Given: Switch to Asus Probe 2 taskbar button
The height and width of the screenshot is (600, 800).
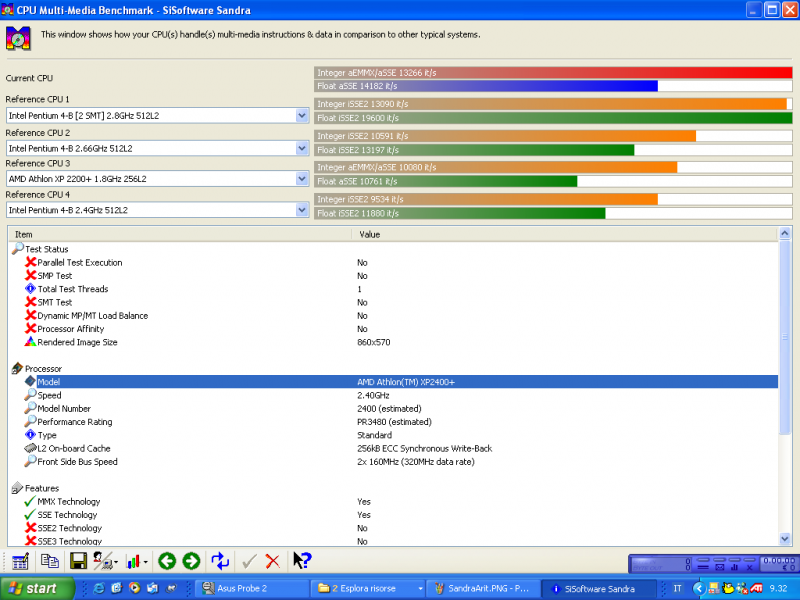Looking at the screenshot, I should pos(252,588).
